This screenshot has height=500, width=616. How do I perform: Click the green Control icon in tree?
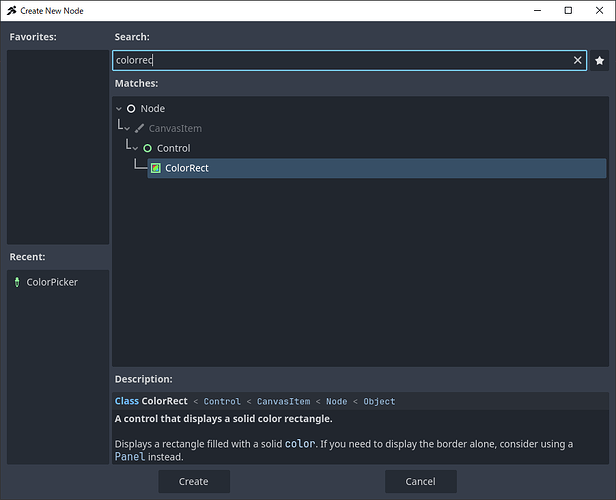(x=148, y=148)
